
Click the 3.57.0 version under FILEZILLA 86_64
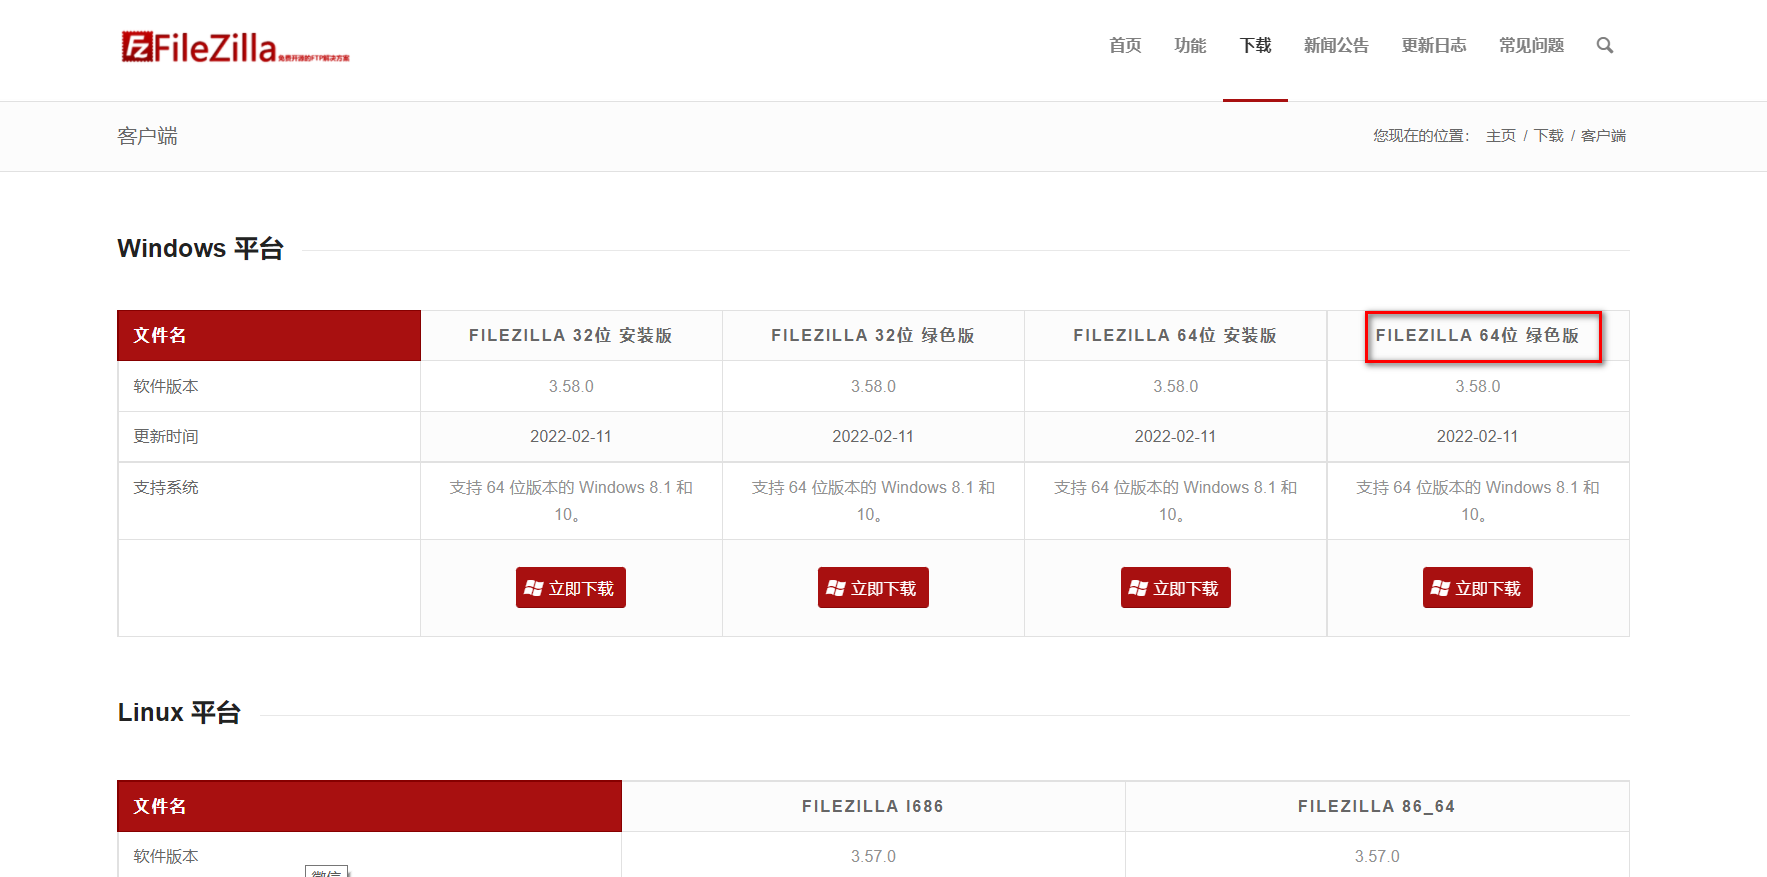point(1377,857)
